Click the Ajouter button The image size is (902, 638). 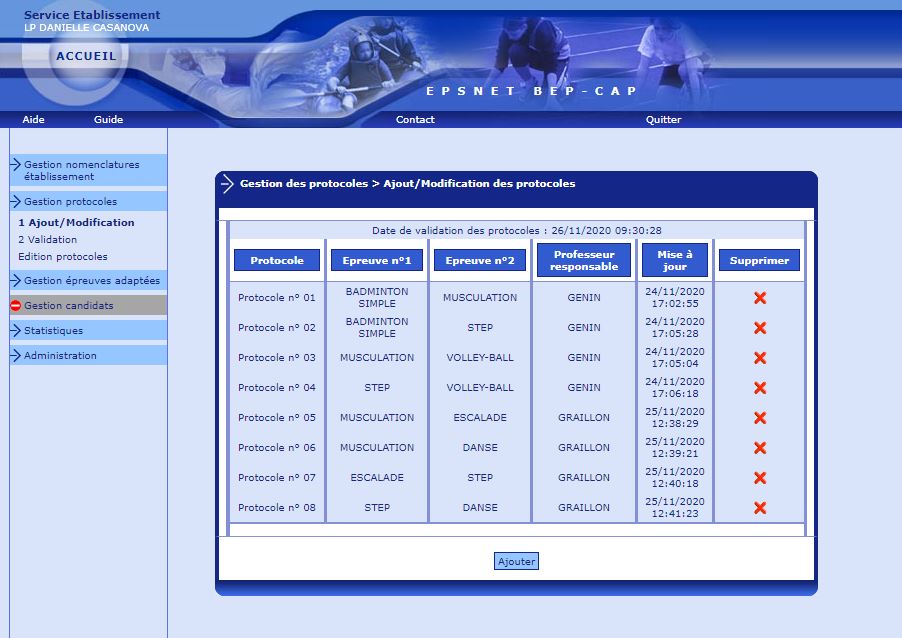(516, 561)
